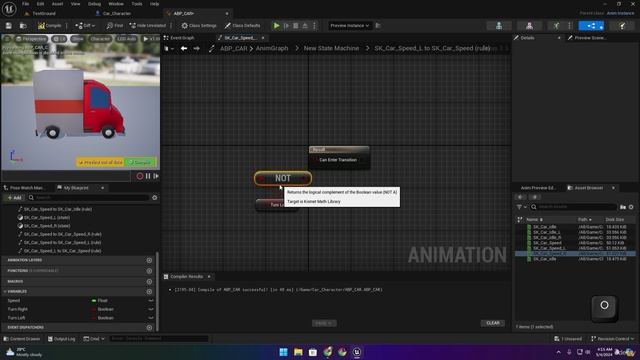This screenshot has height=360, width=640.
Task: Pause the preview animation
Action: pos(148,176)
